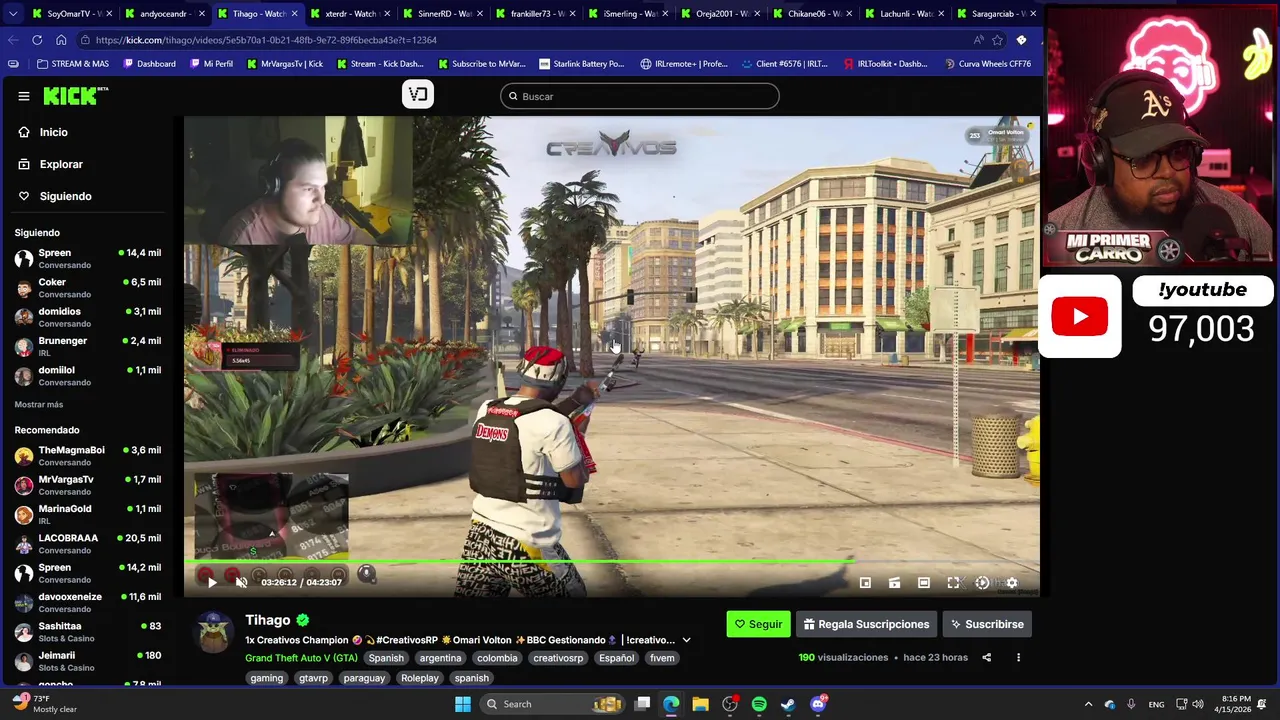Select the Spanish tag
This screenshot has height=720, width=1280.
386,658
